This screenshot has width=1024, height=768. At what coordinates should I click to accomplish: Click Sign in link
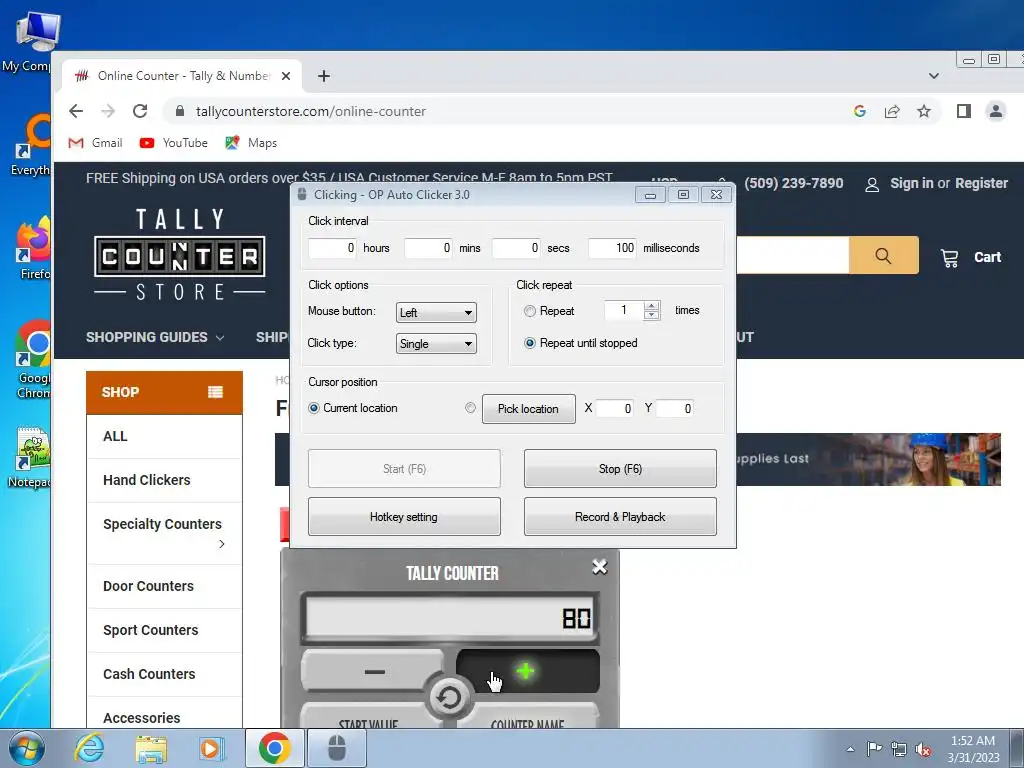click(912, 184)
